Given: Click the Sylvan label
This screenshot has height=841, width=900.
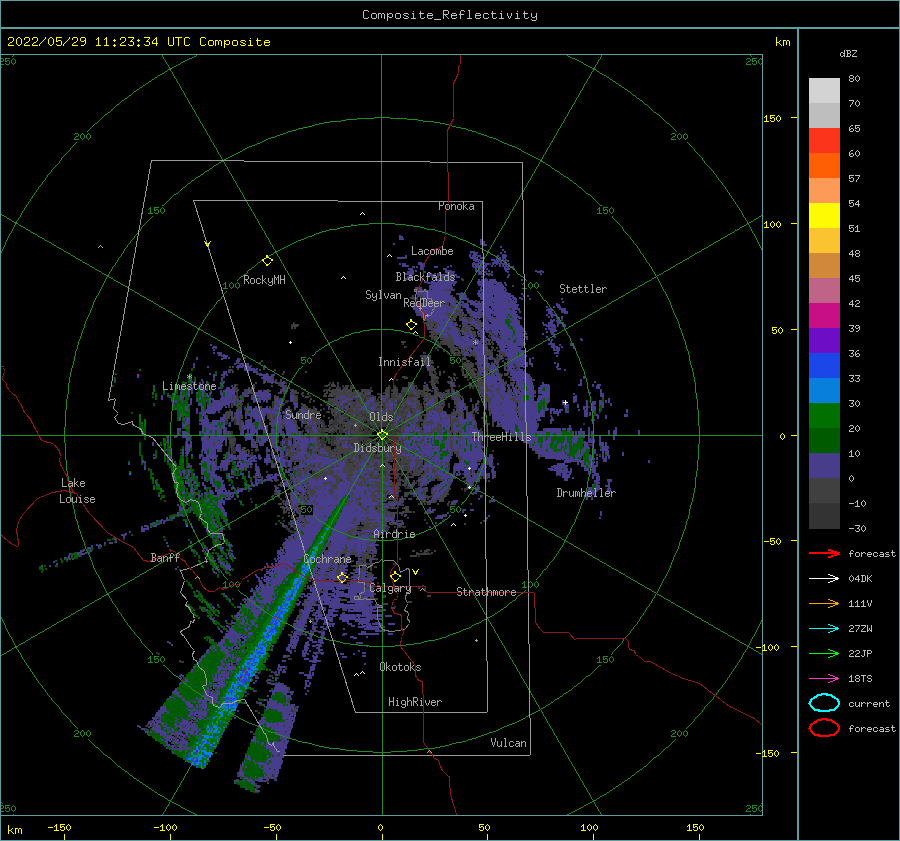Looking at the screenshot, I should [383, 295].
